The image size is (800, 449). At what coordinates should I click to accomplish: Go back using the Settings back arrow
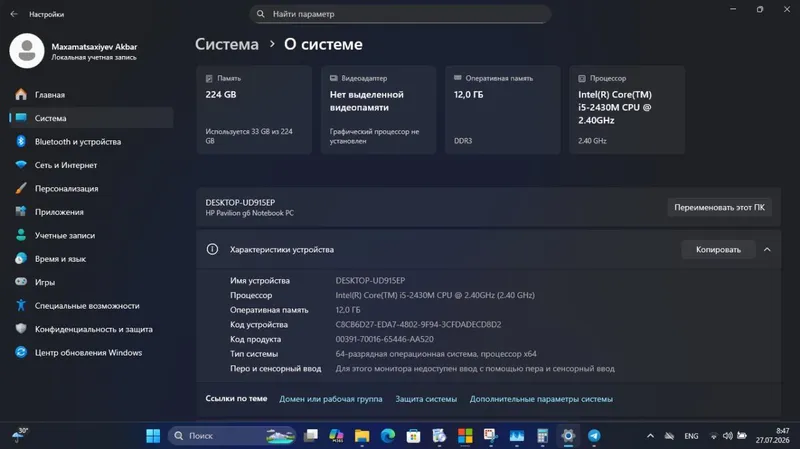14,14
